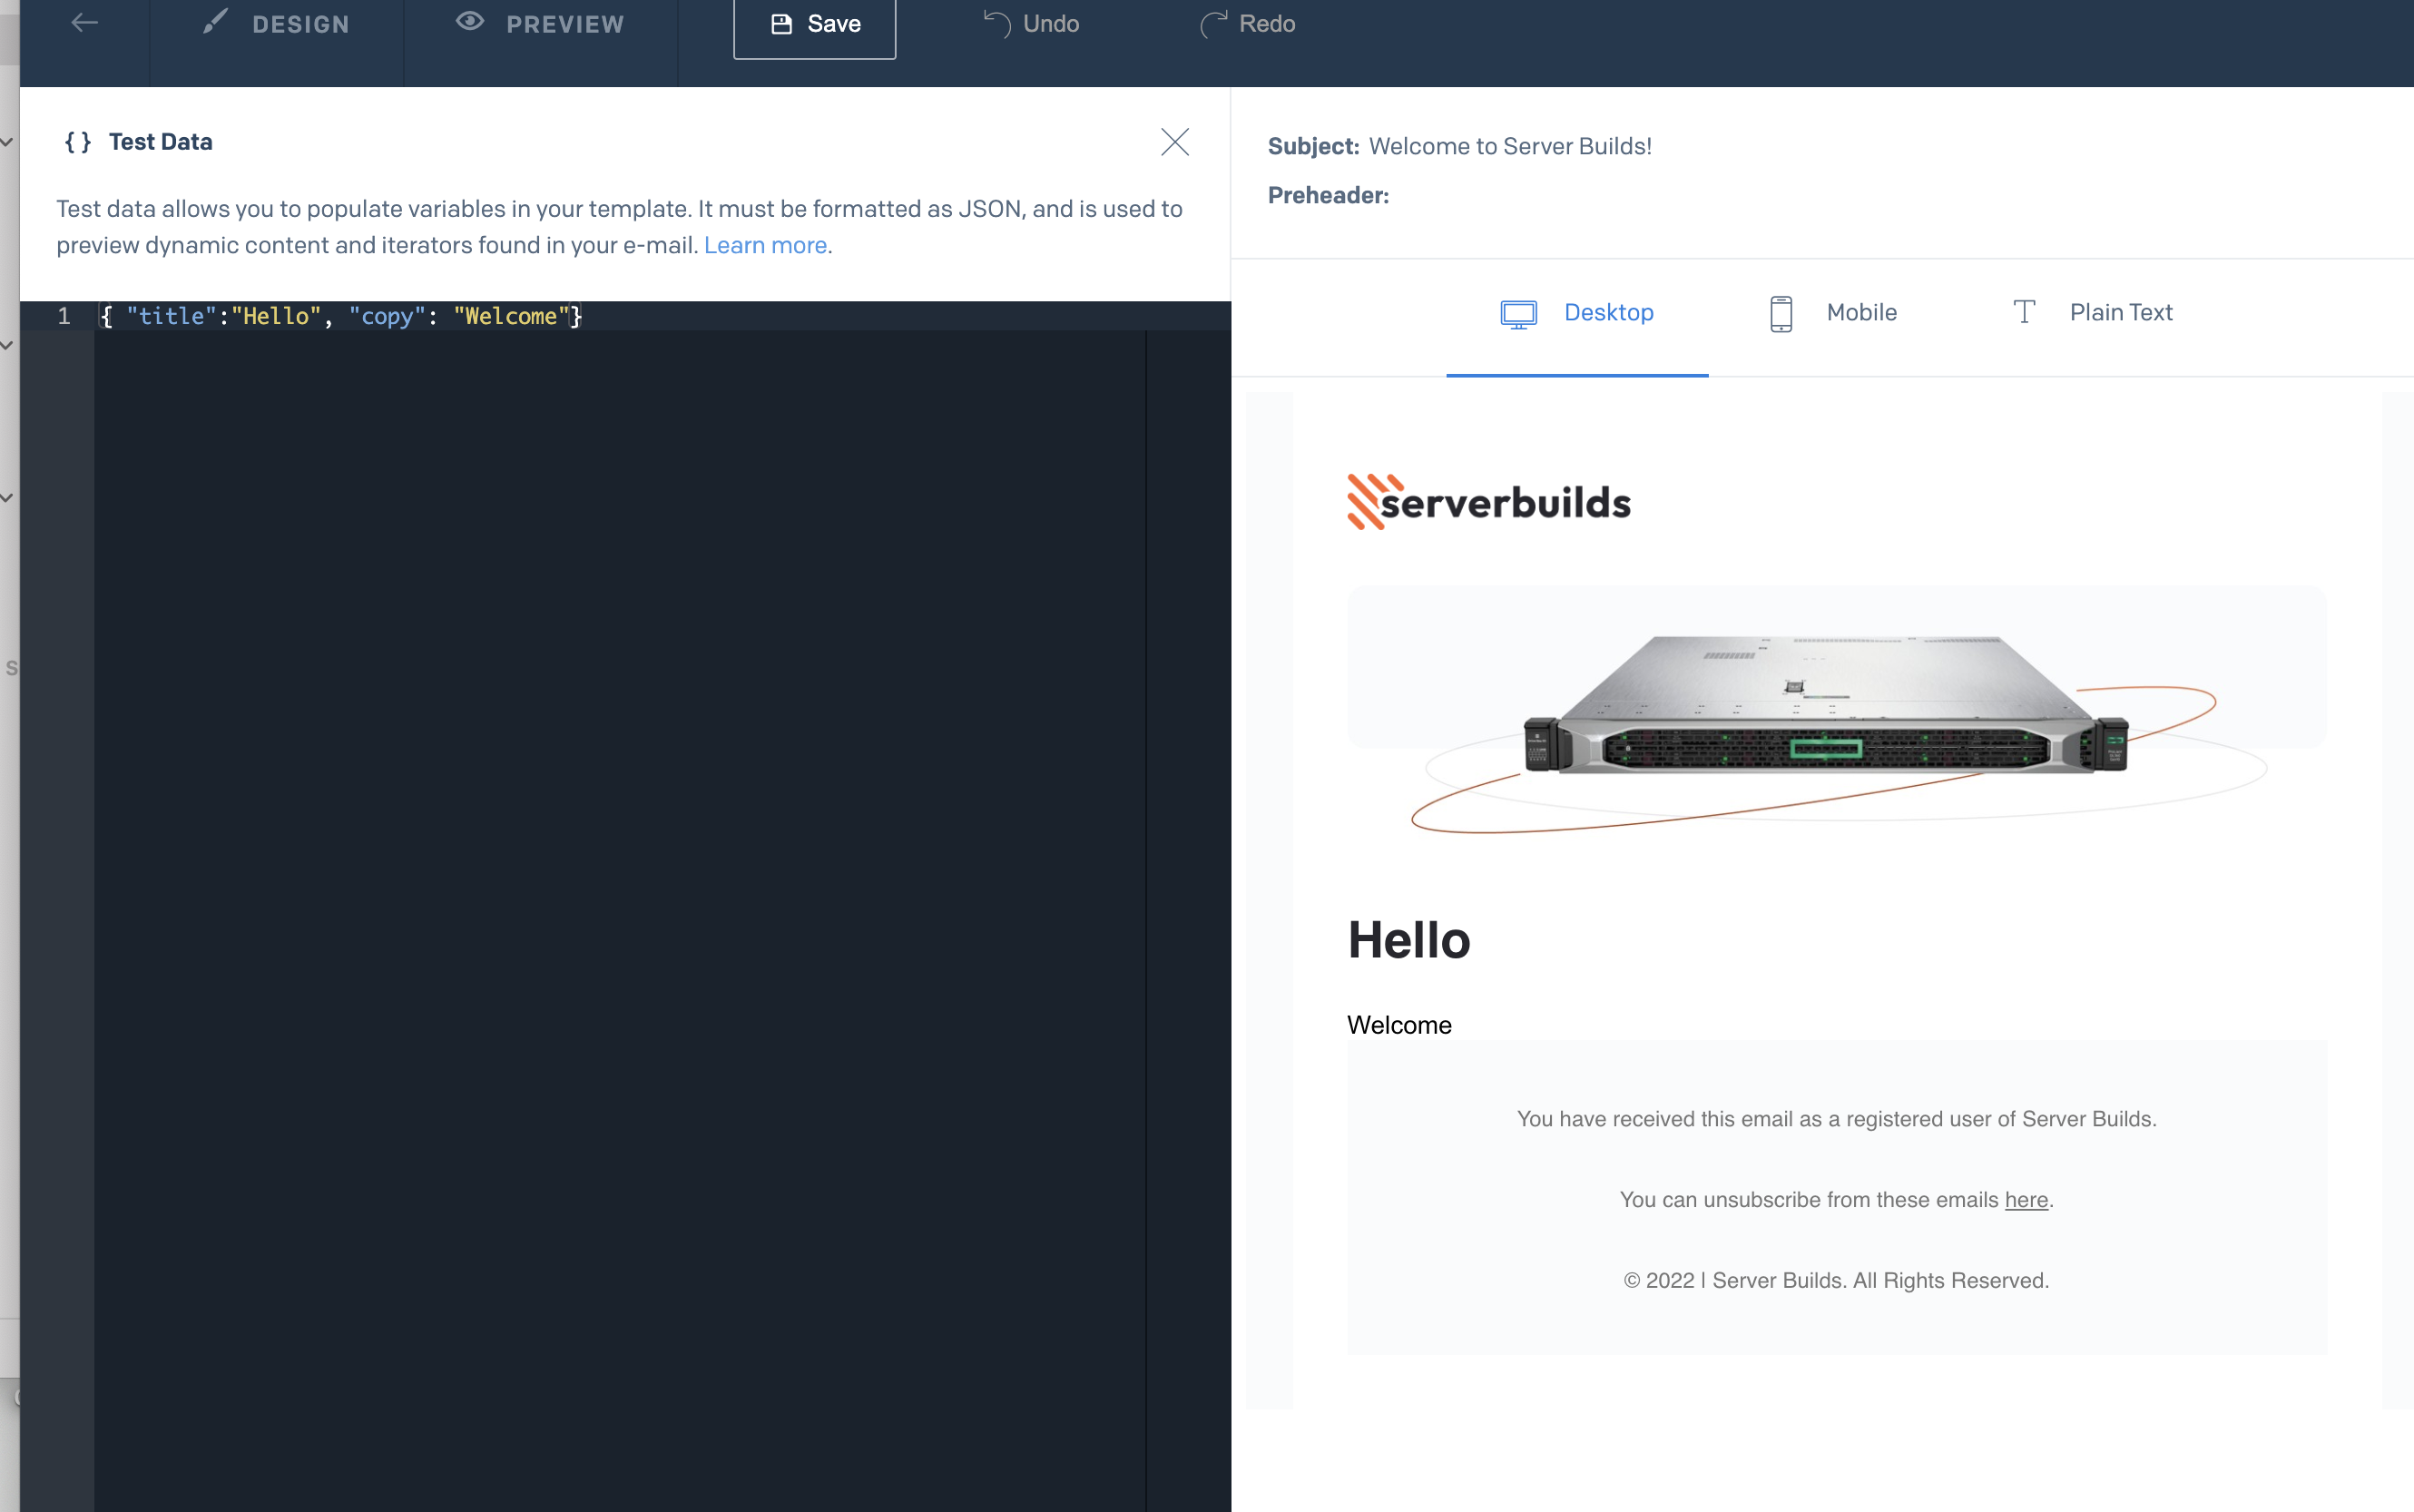The image size is (2414, 1512).
Task: Expand the lower chevron on the left edge
Action: 5,498
